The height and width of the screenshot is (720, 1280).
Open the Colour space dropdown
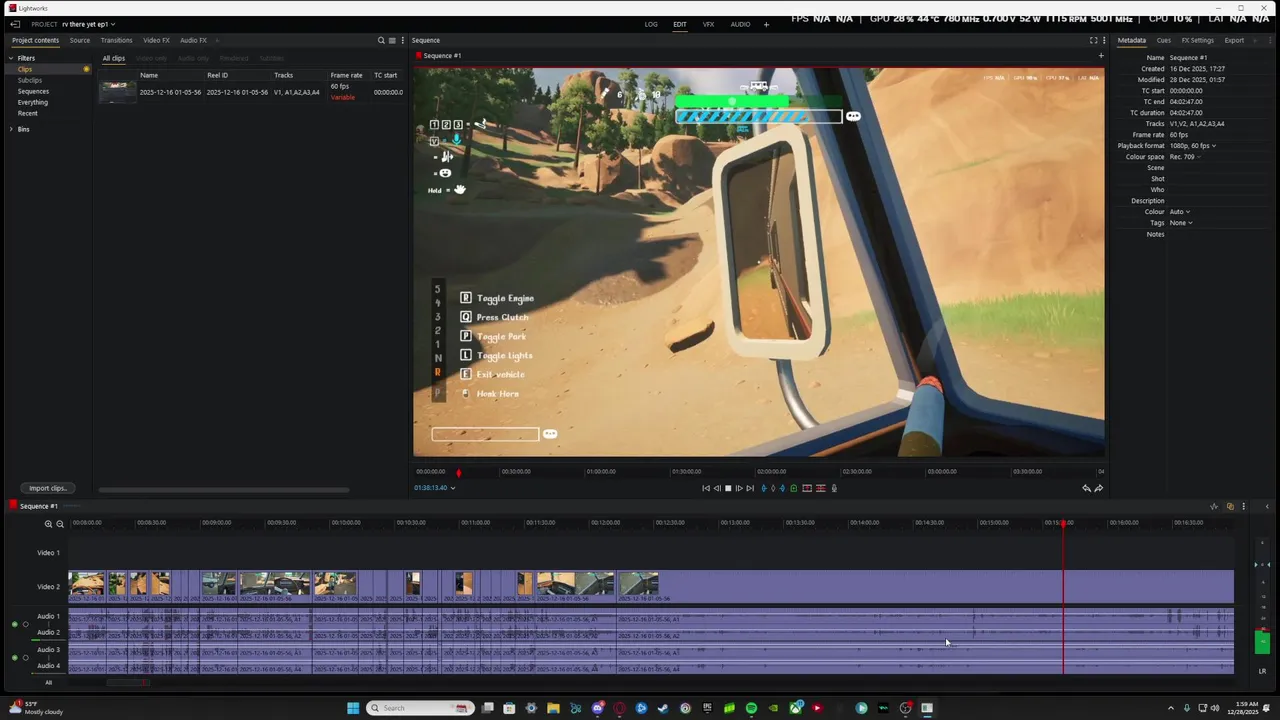pos(1184,157)
